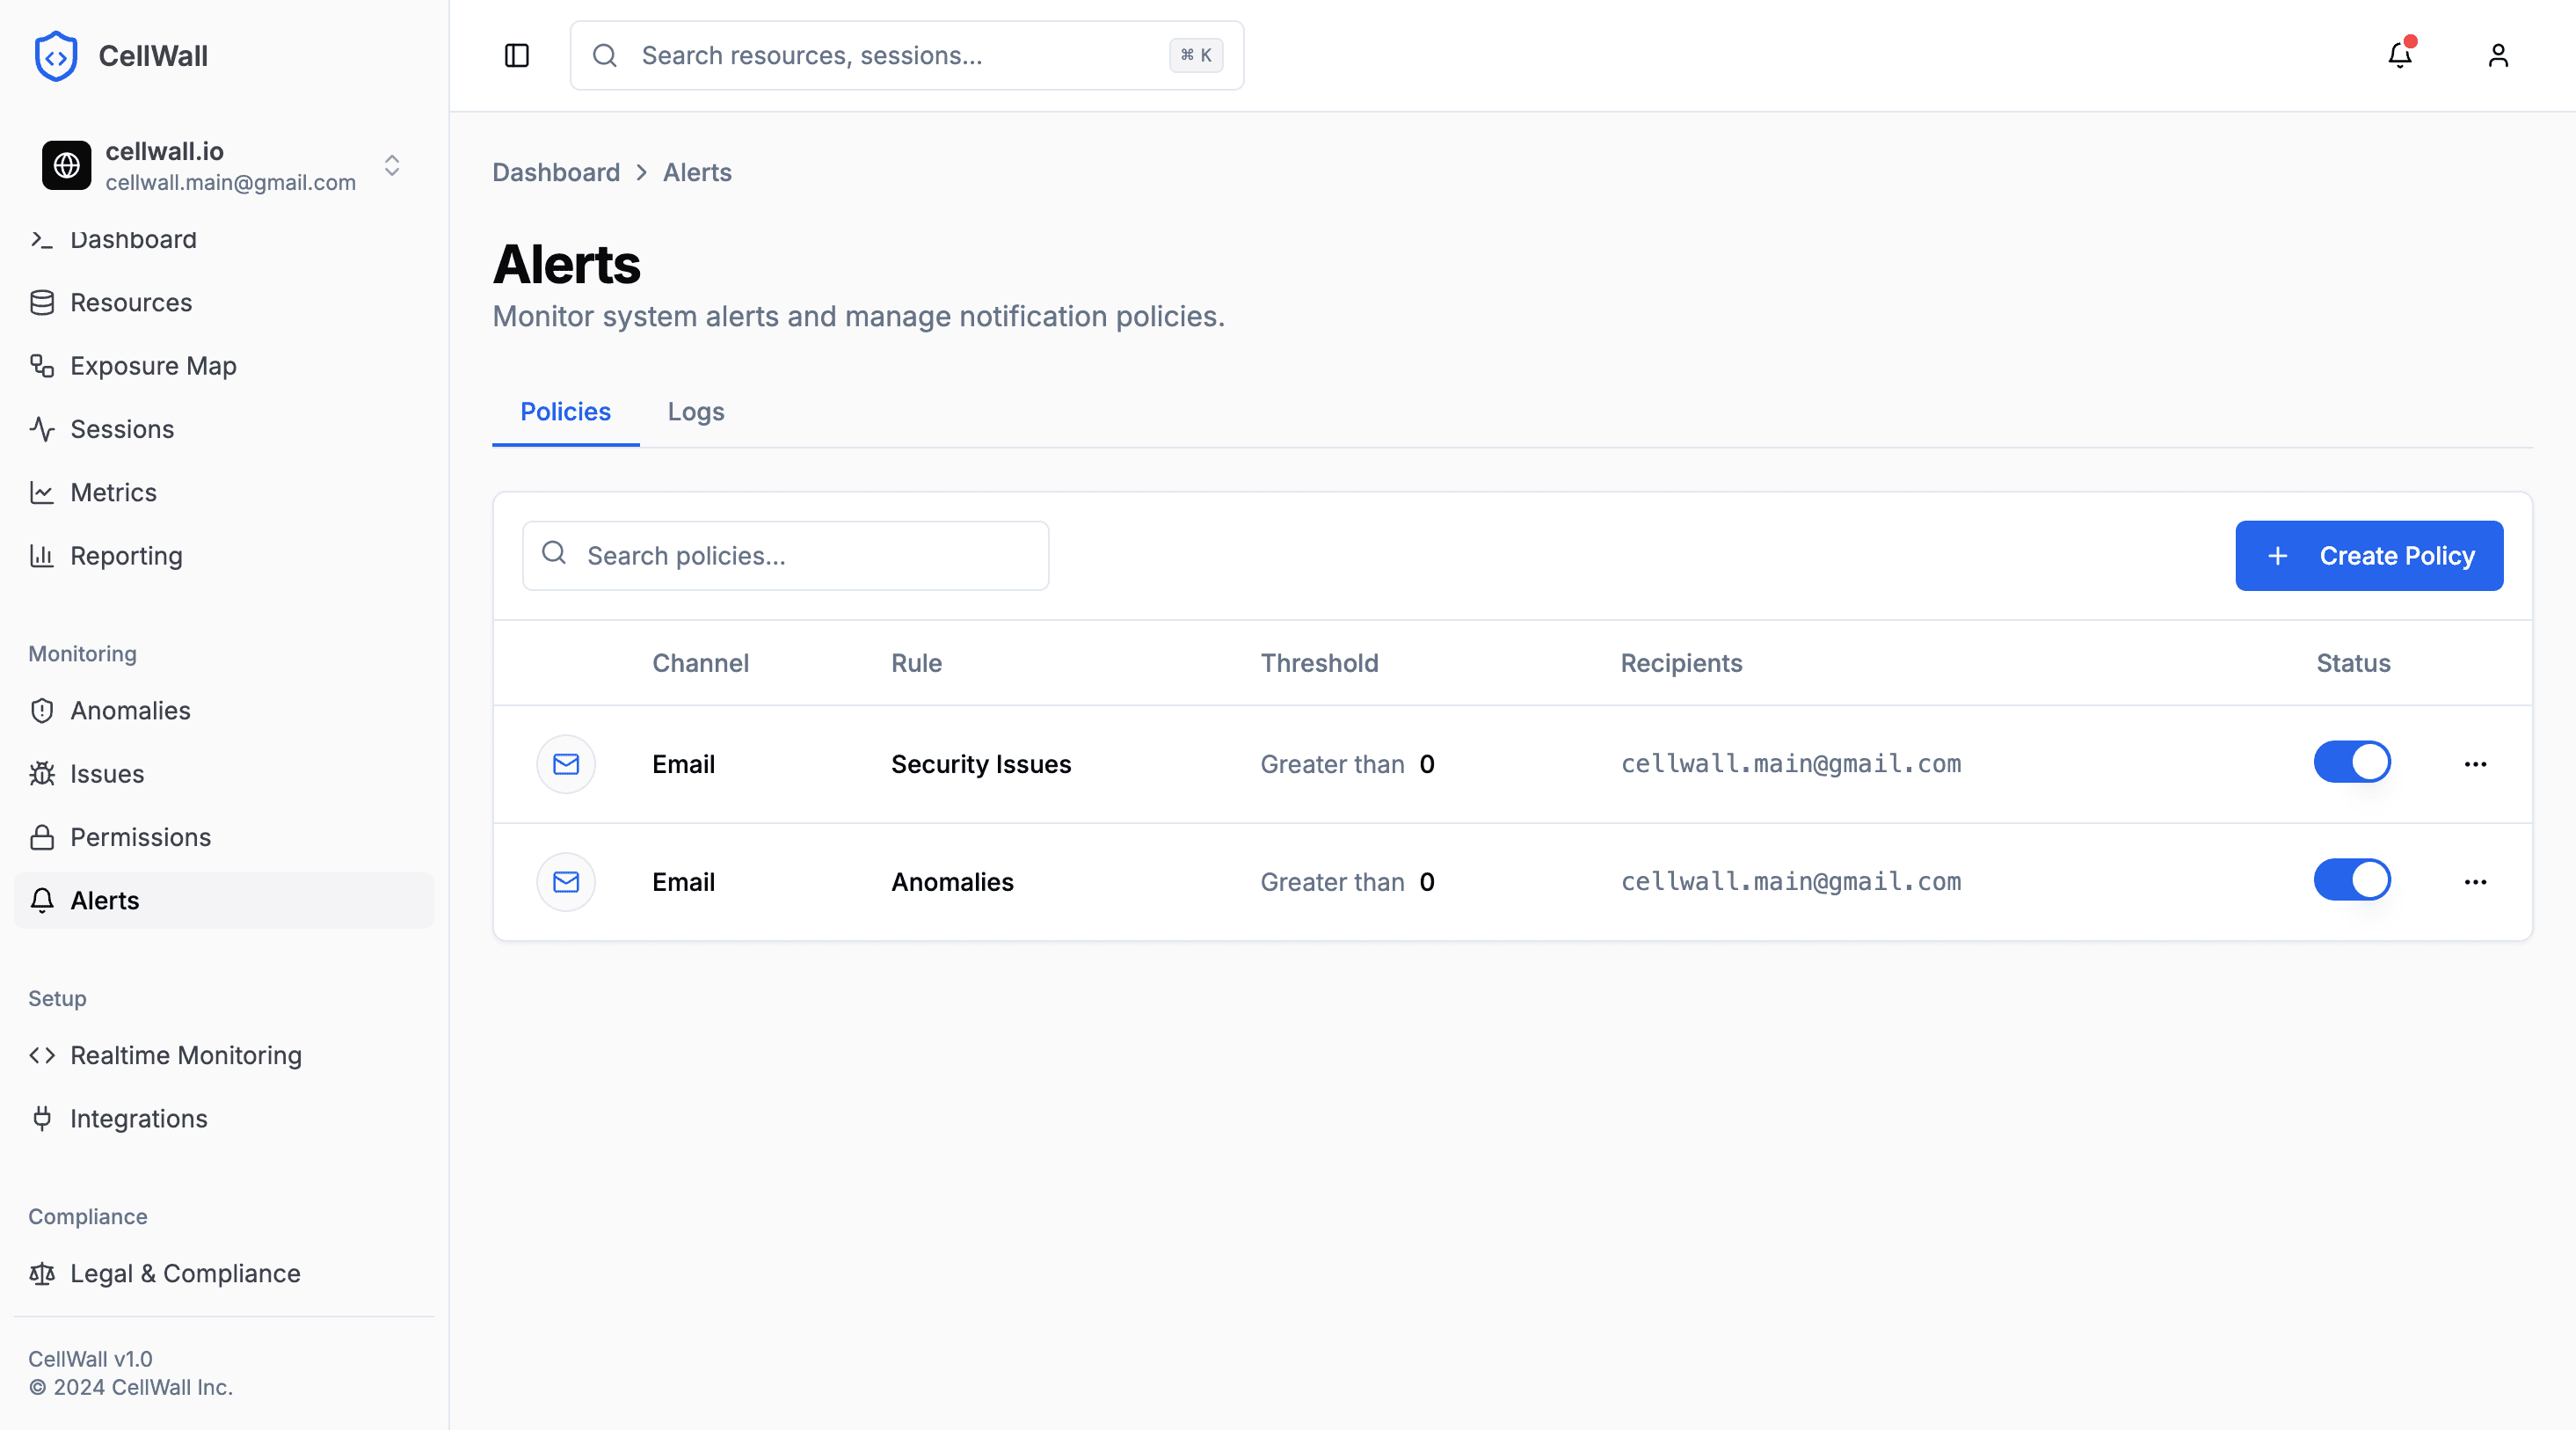The height and width of the screenshot is (1430, 2576).
Task: Click the search policies input field
Action: click(x=785, y=555)
